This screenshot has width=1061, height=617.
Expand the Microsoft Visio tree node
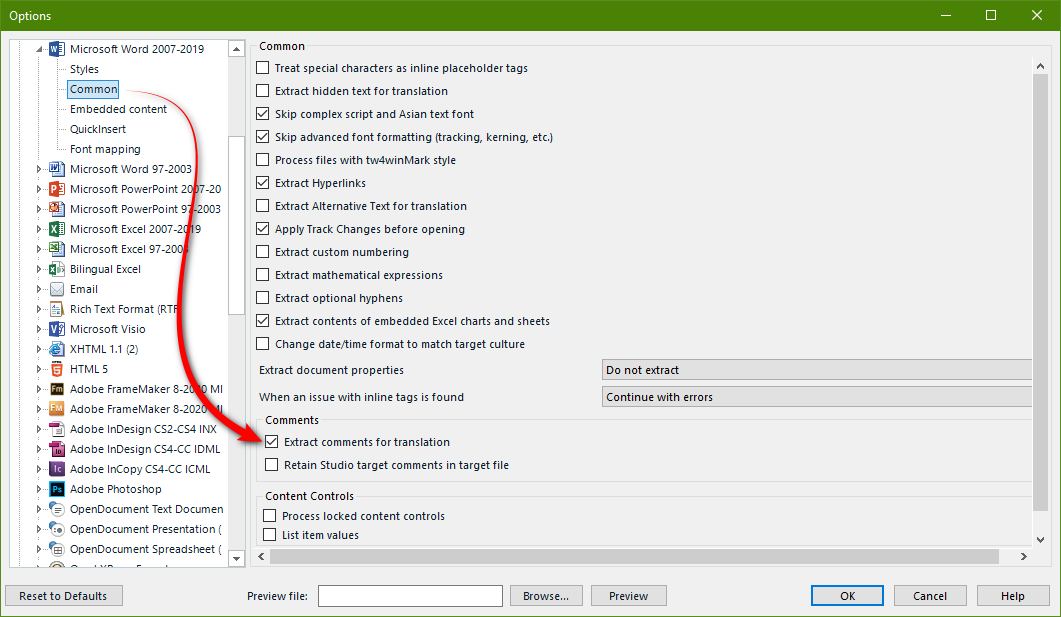pos(39,329)
